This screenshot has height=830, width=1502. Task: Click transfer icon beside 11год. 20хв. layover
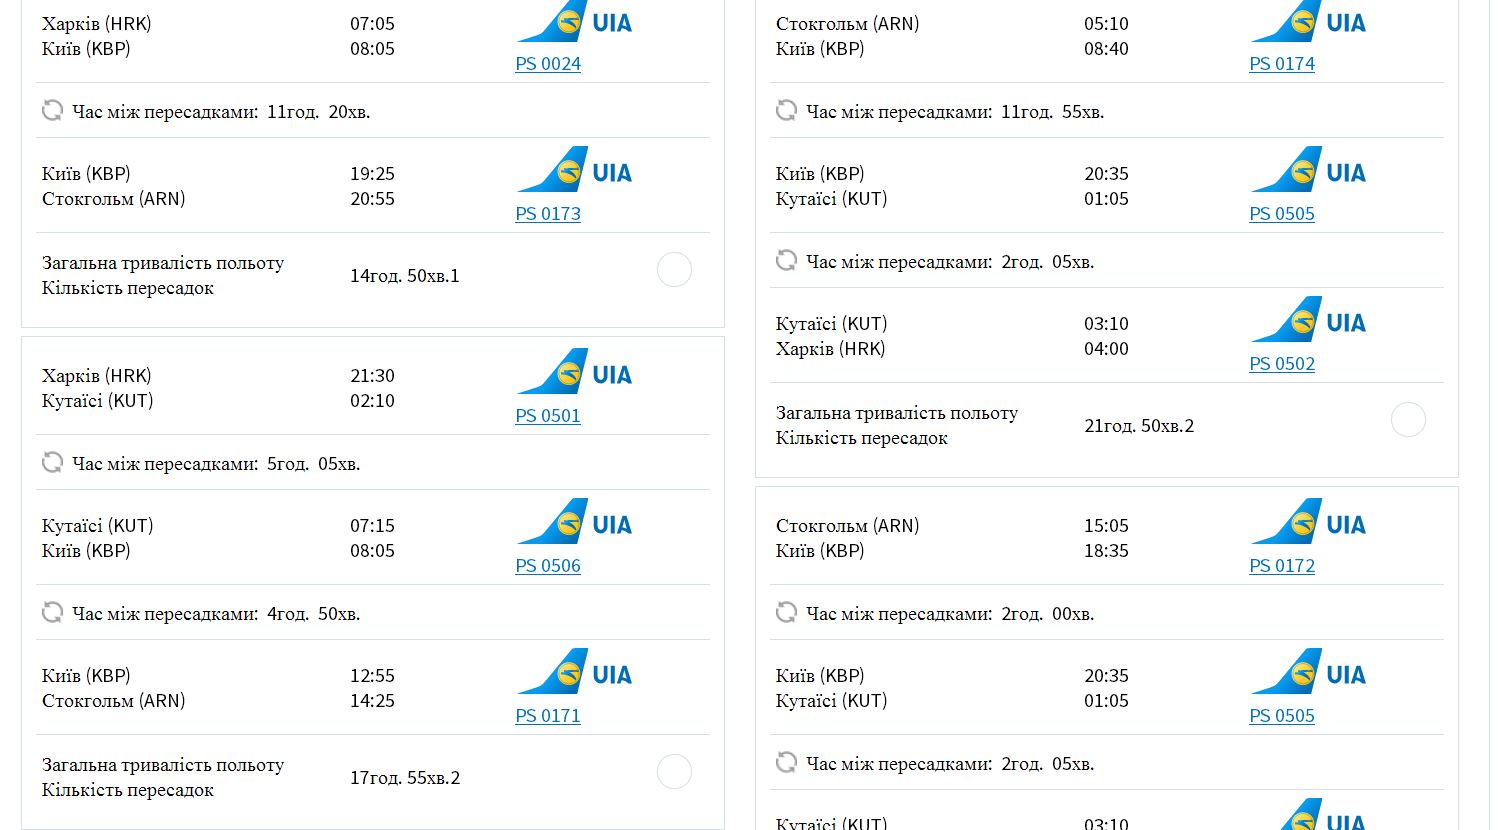pyautogui.click(x=52, y=110)
